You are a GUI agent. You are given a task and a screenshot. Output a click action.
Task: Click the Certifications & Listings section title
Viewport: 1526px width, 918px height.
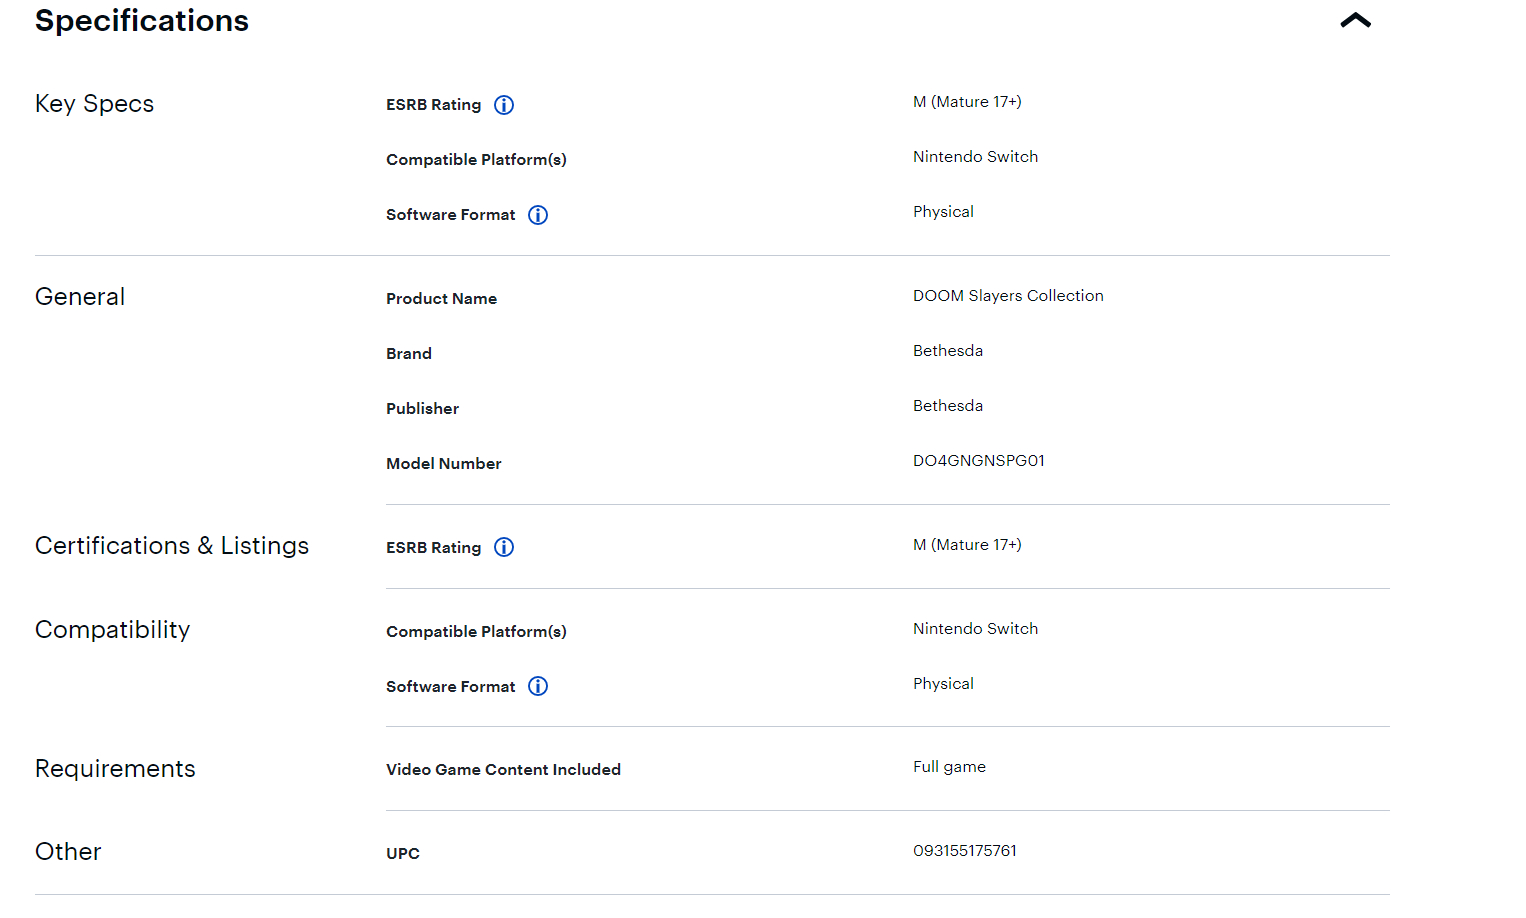coord(172,546)
